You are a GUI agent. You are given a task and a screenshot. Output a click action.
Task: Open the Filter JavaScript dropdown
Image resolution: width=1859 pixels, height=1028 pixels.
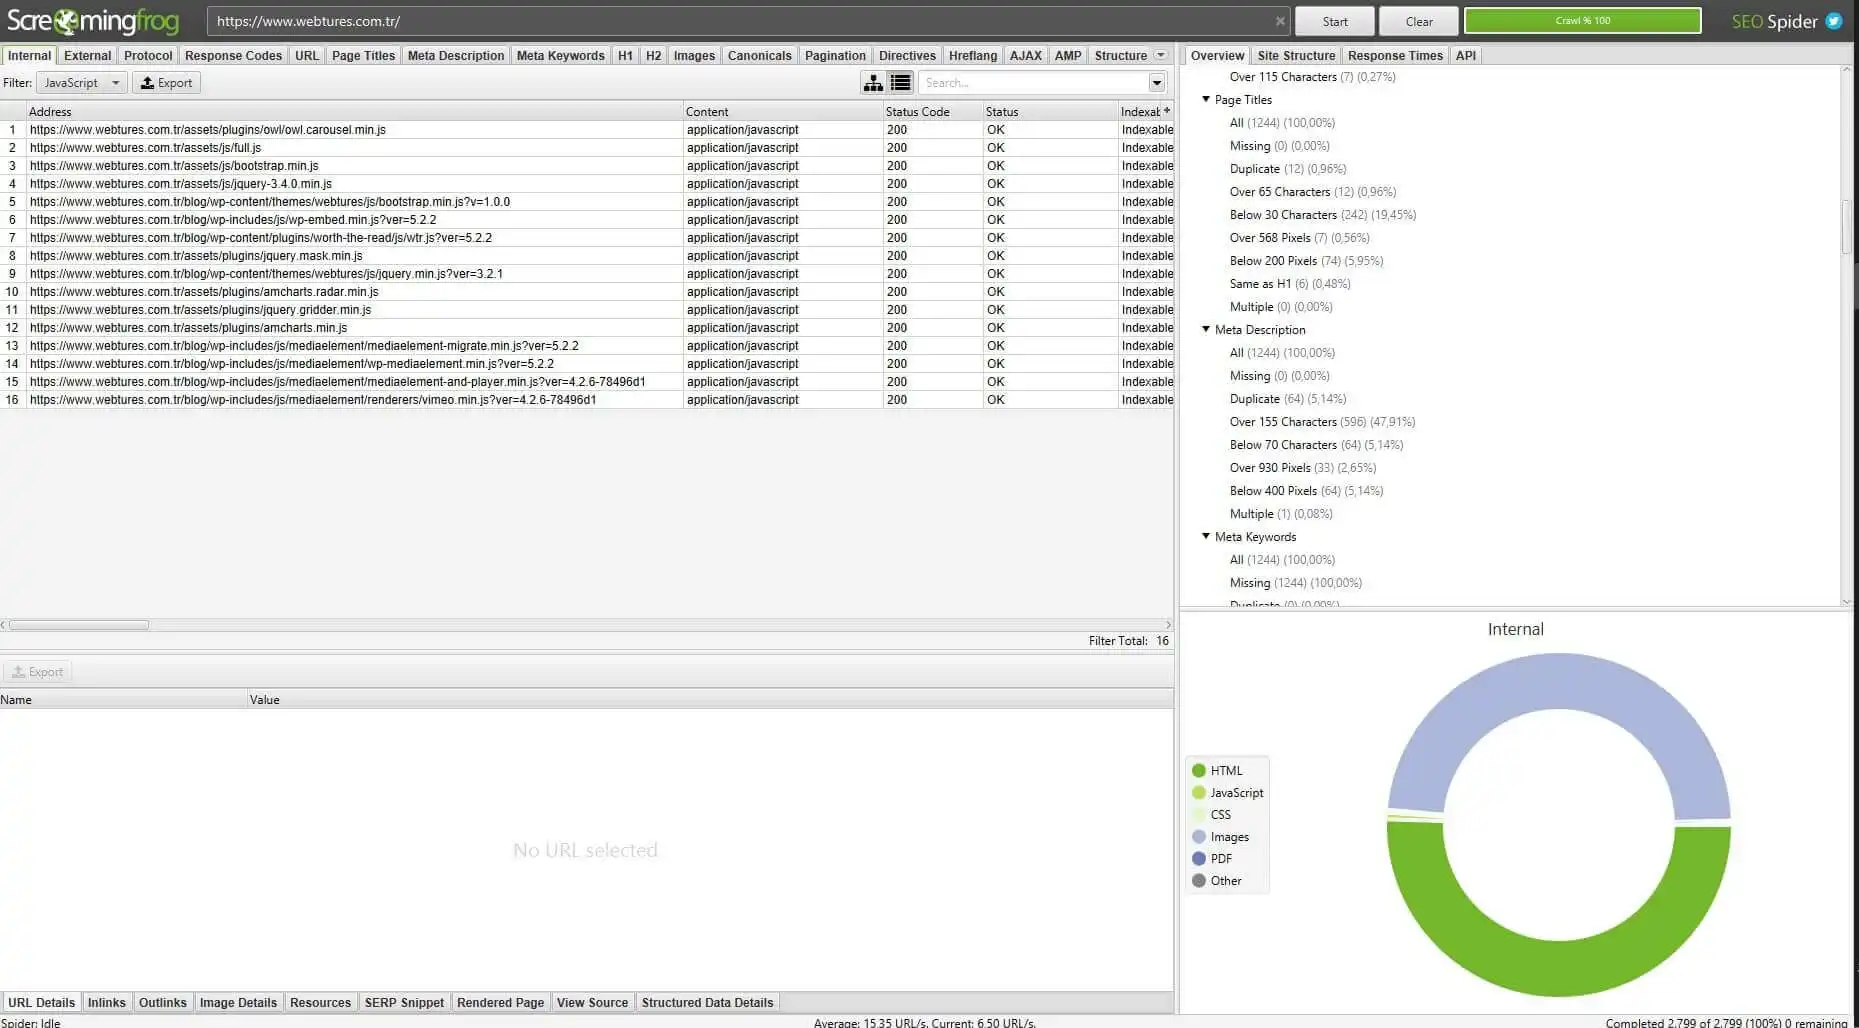pos(114,82)
